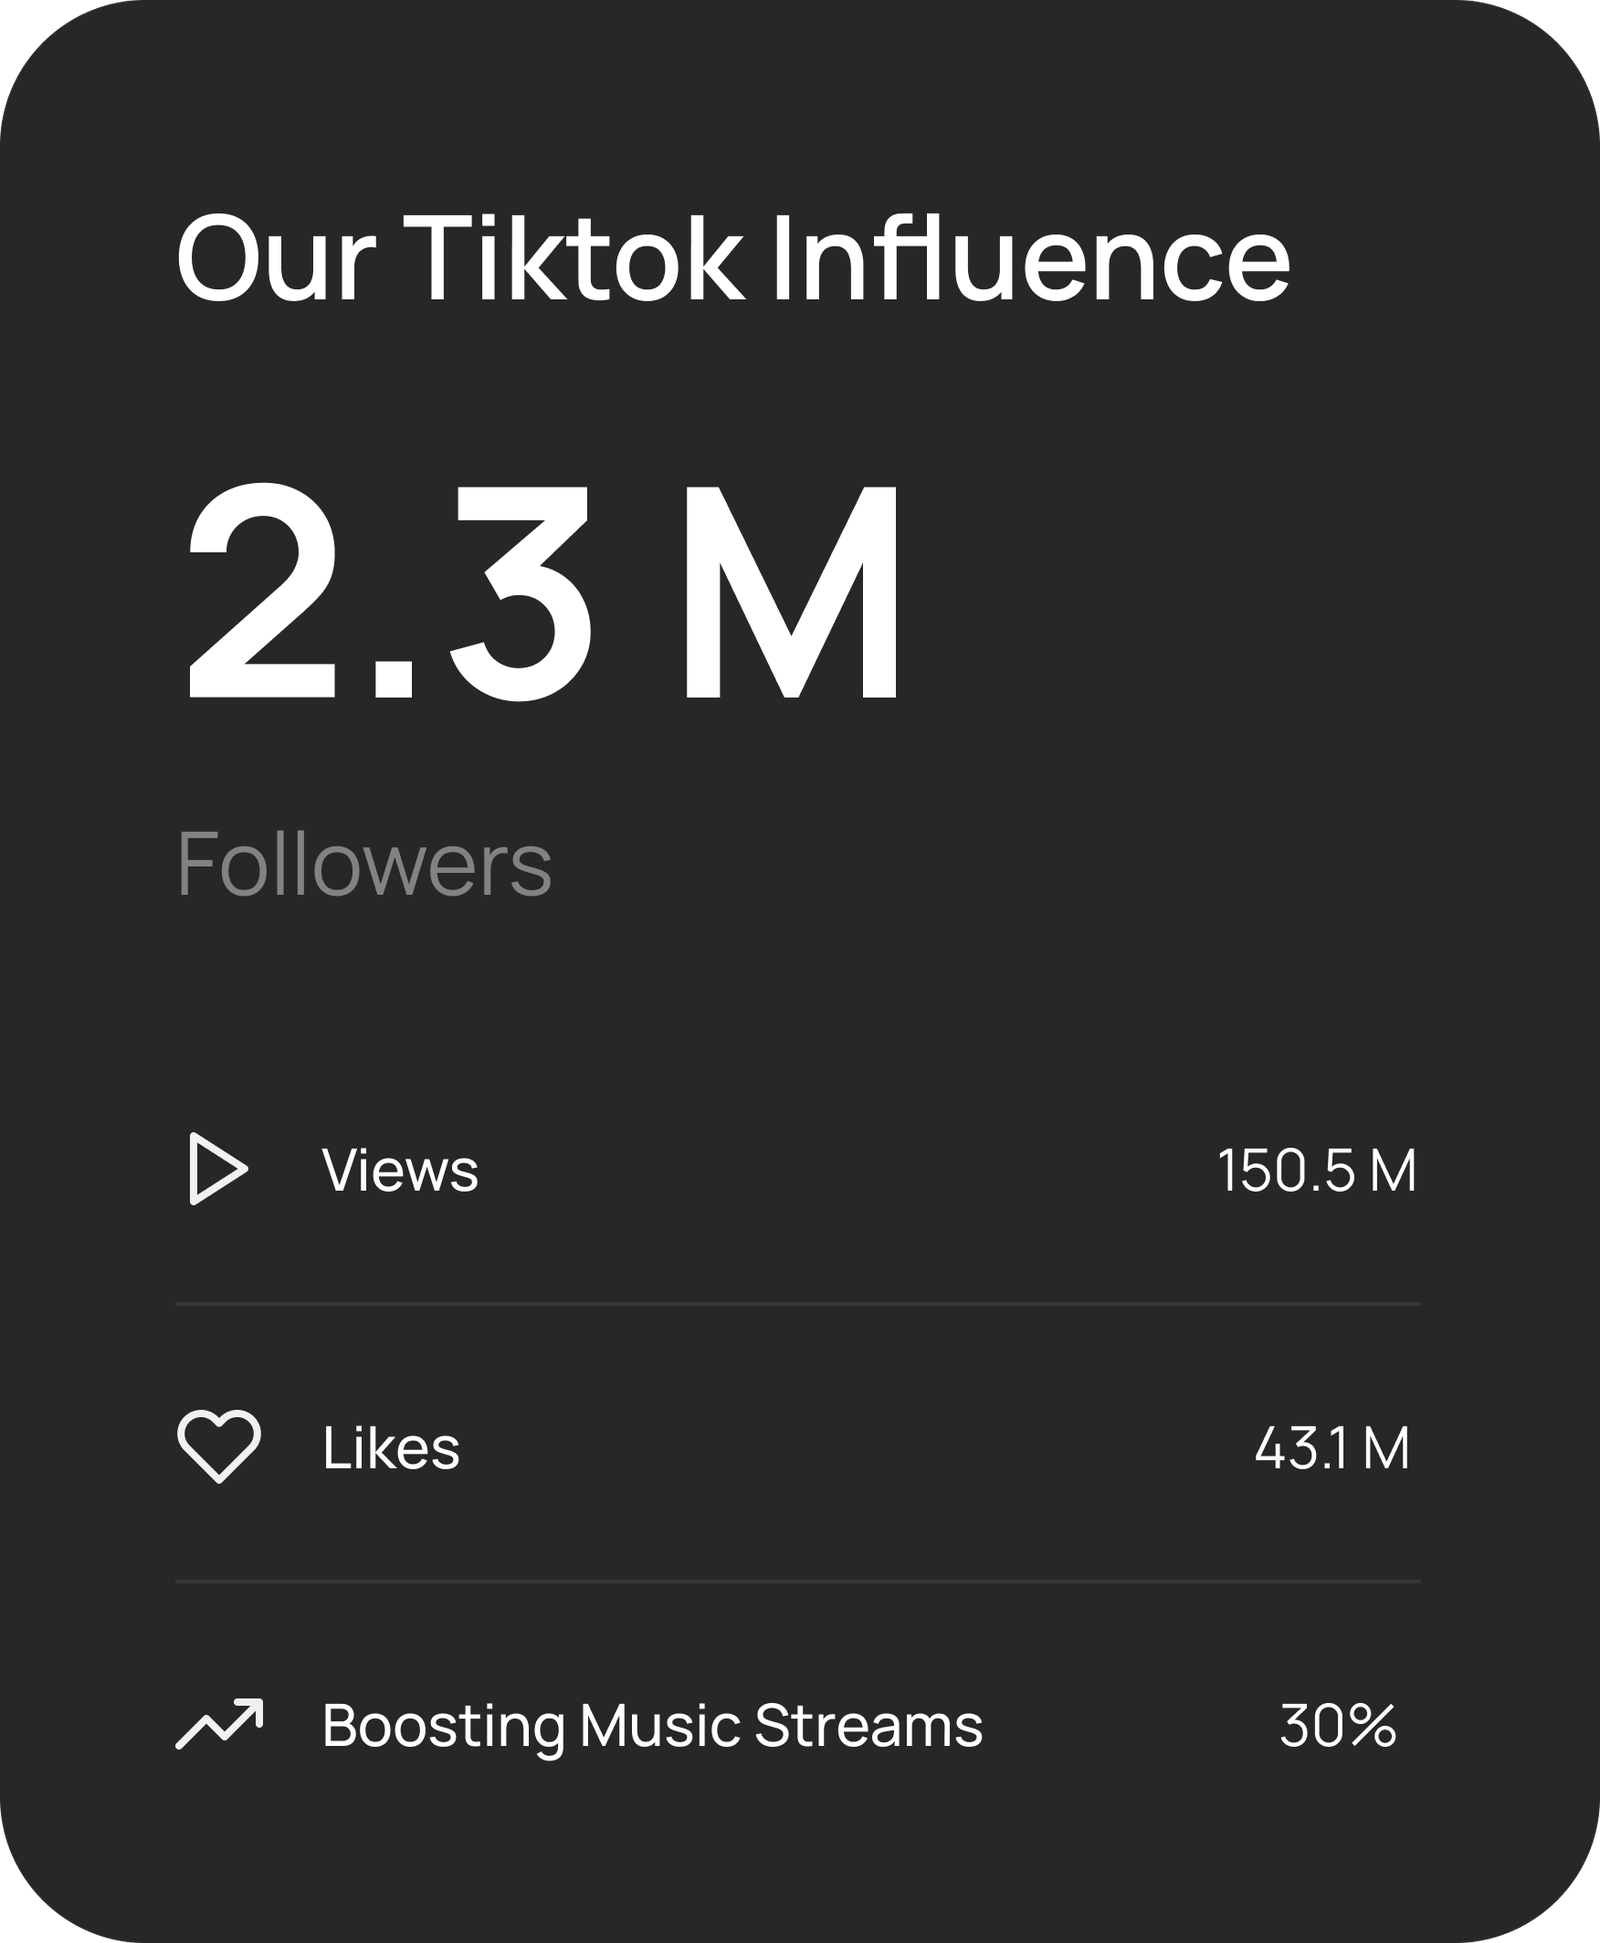Tap the heart icon beside Likes
The height and width of the screenshot is (1943, 1600).
(219, 1446)
